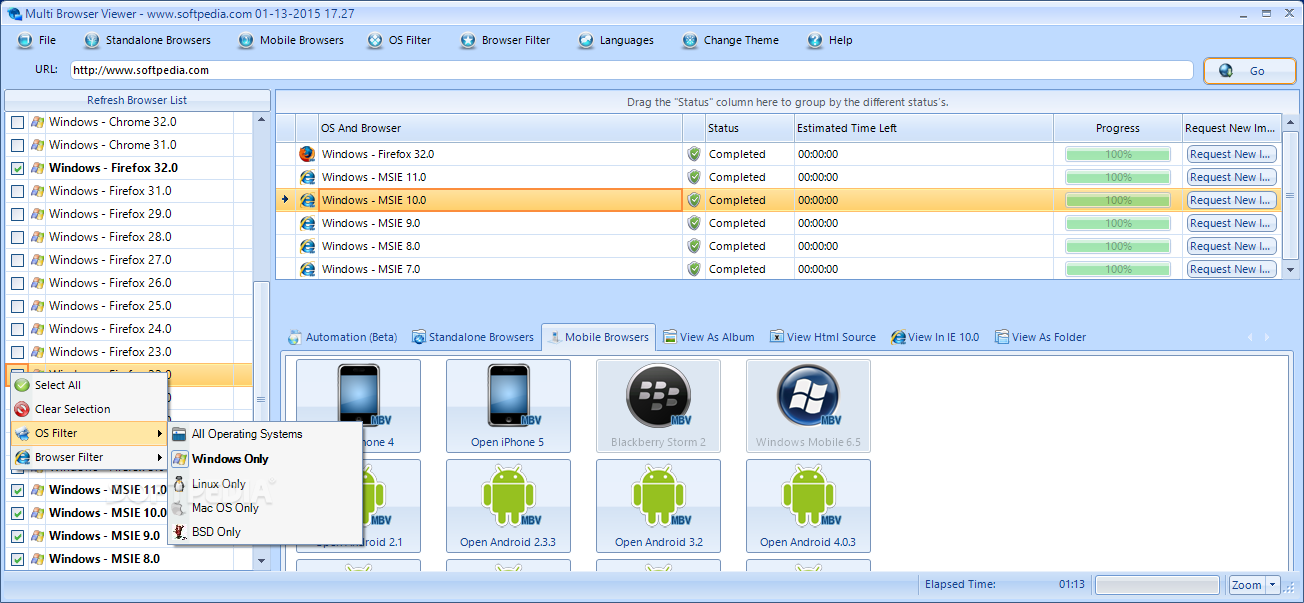Viewport: 1304px width, 603px height.
Task: Check the Windows - Firefox 27.0 checkbox
Action: [17, 260]
